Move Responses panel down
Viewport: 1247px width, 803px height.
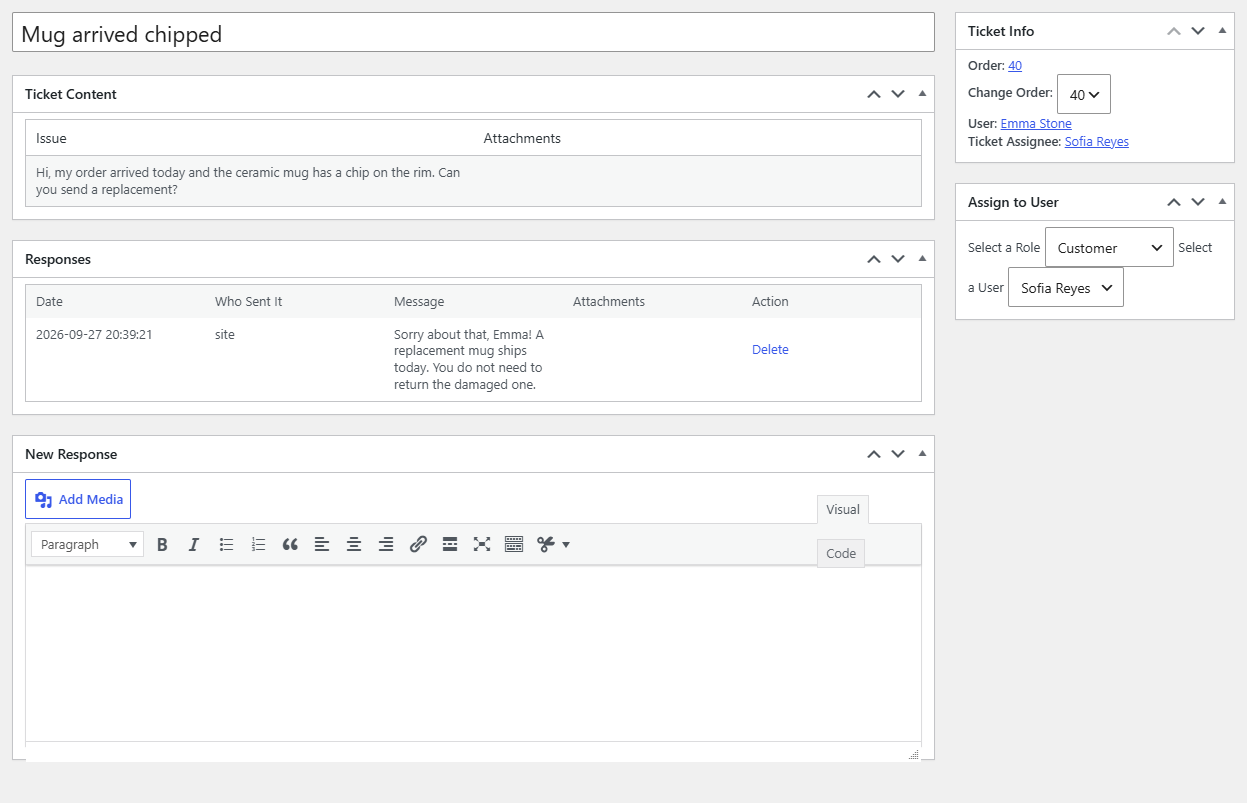898,259
